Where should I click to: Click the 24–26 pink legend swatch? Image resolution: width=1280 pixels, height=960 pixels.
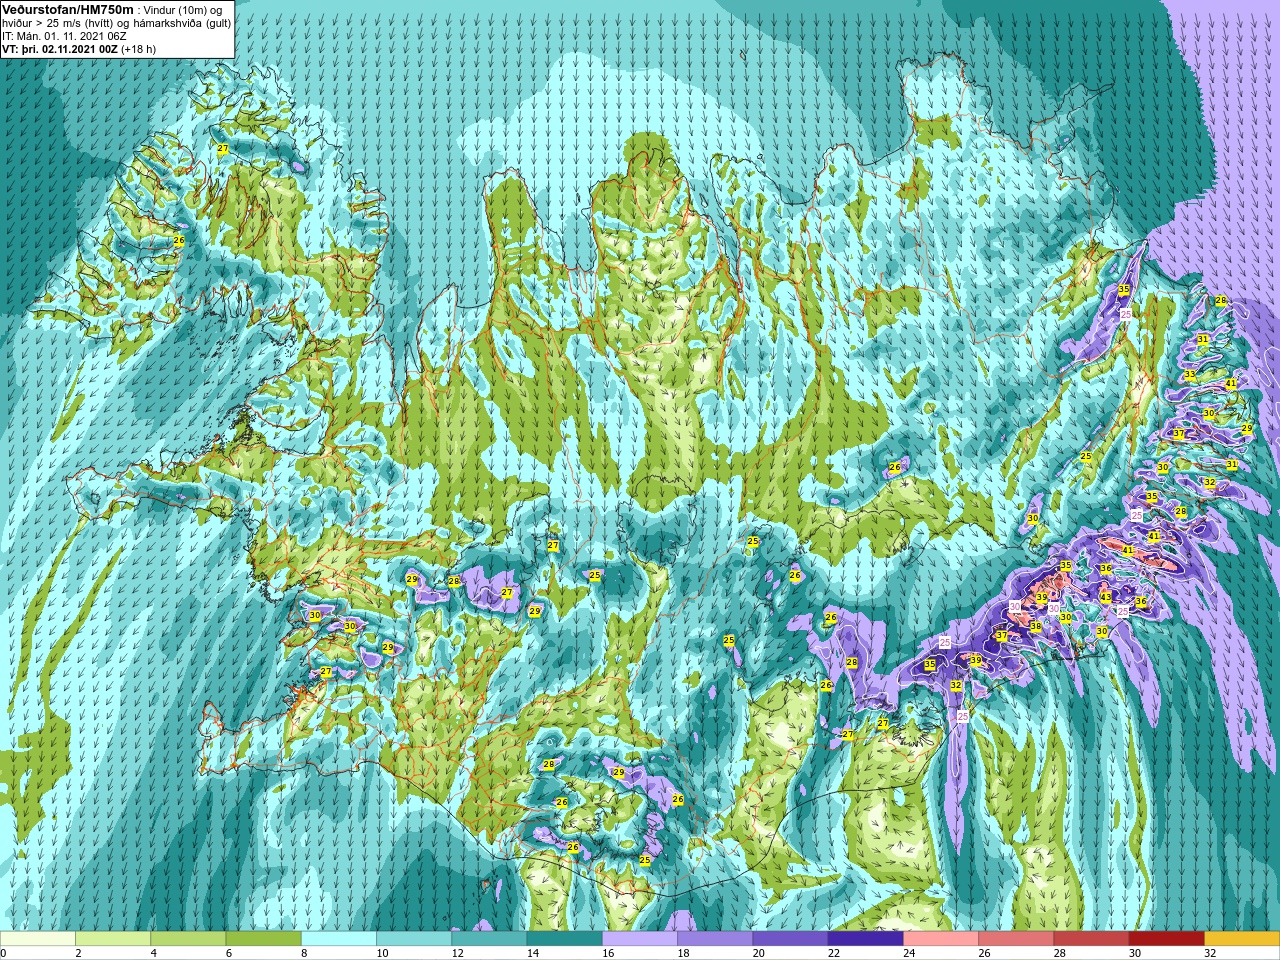click(x=941, y=939)
